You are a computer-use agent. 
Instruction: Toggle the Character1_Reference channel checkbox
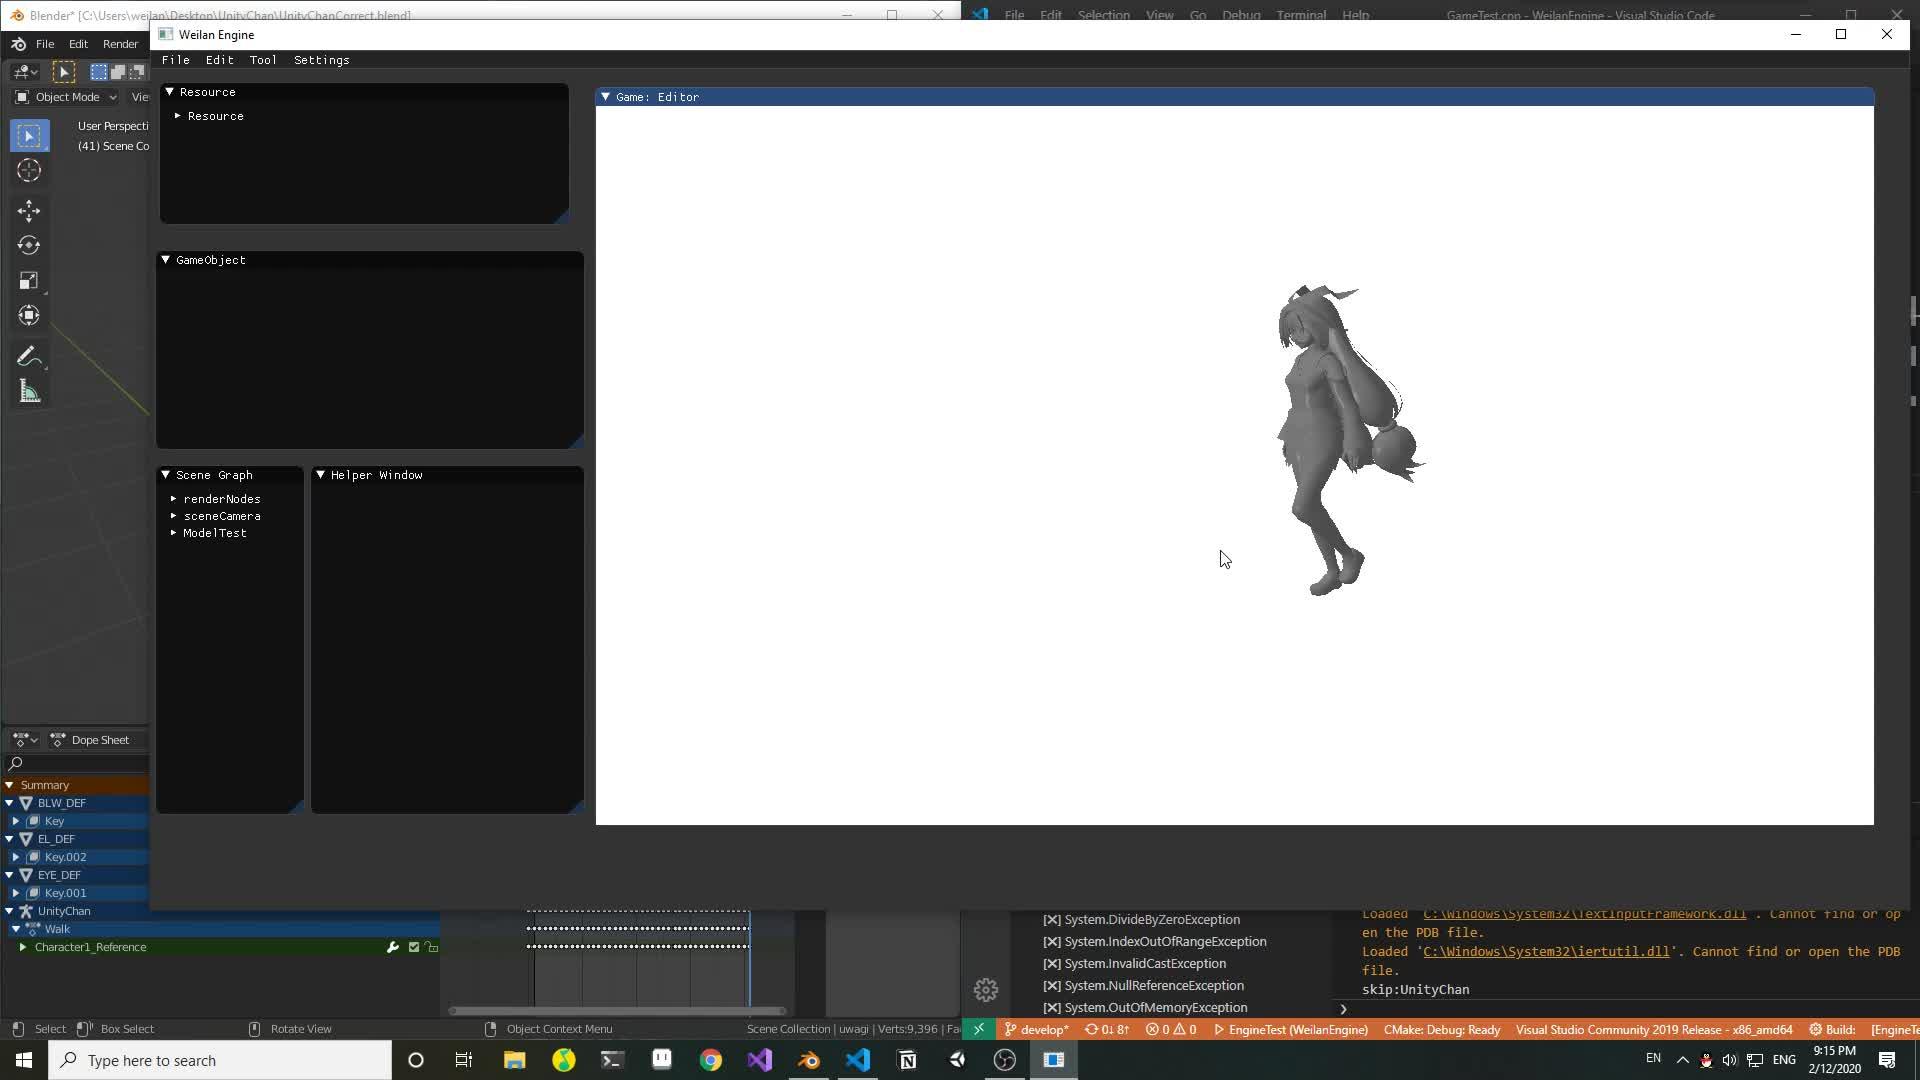(x=413, y=947)
